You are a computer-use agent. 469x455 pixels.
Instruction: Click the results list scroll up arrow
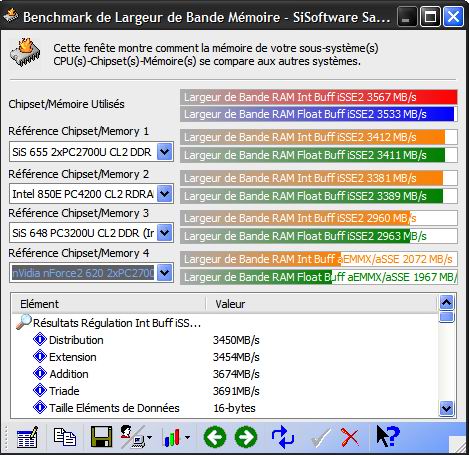coord(446,303)
